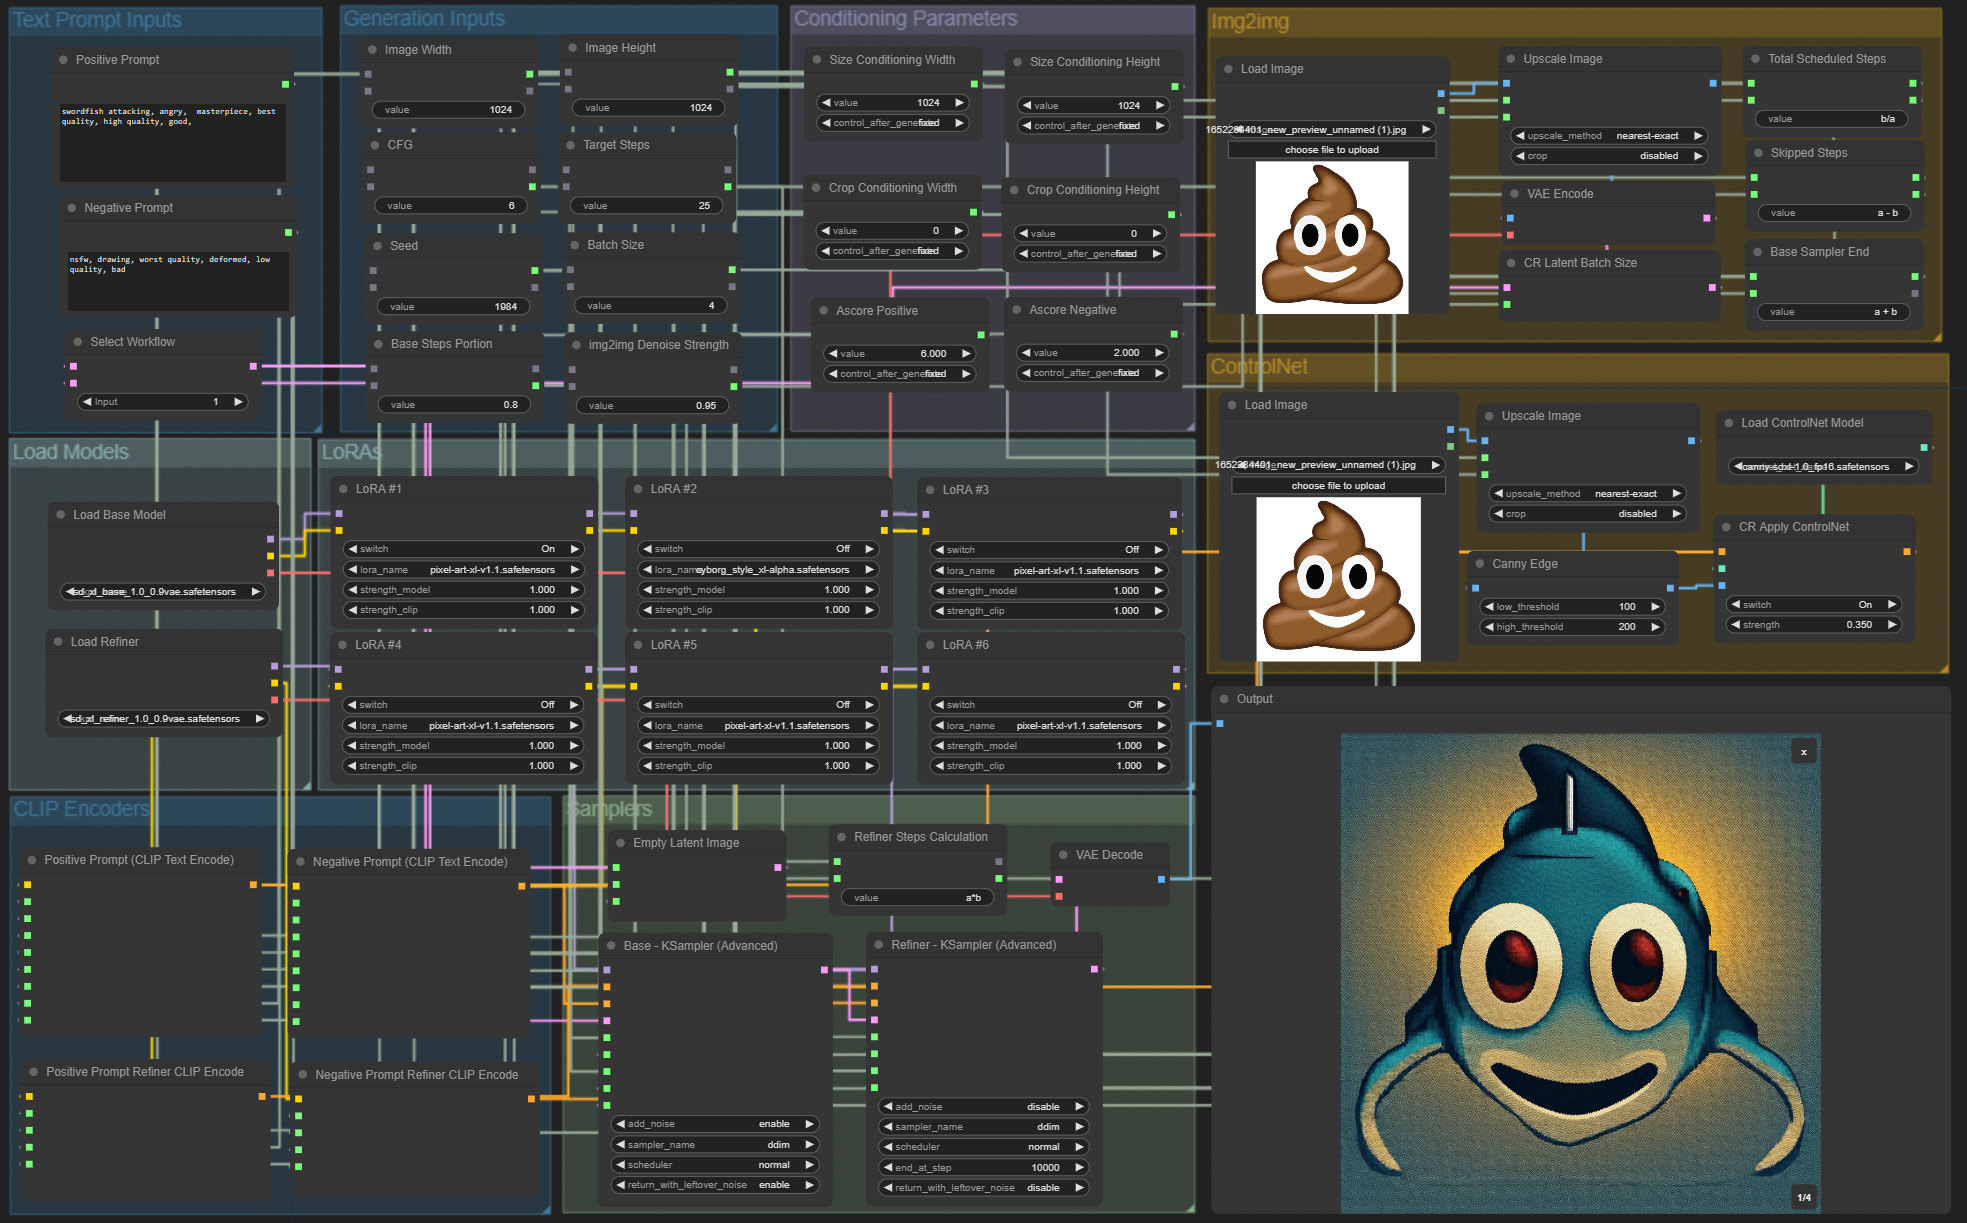Click choose file to upload in ControlNet
This screenshot has width=1967, height=1223.
(1338, 486)
